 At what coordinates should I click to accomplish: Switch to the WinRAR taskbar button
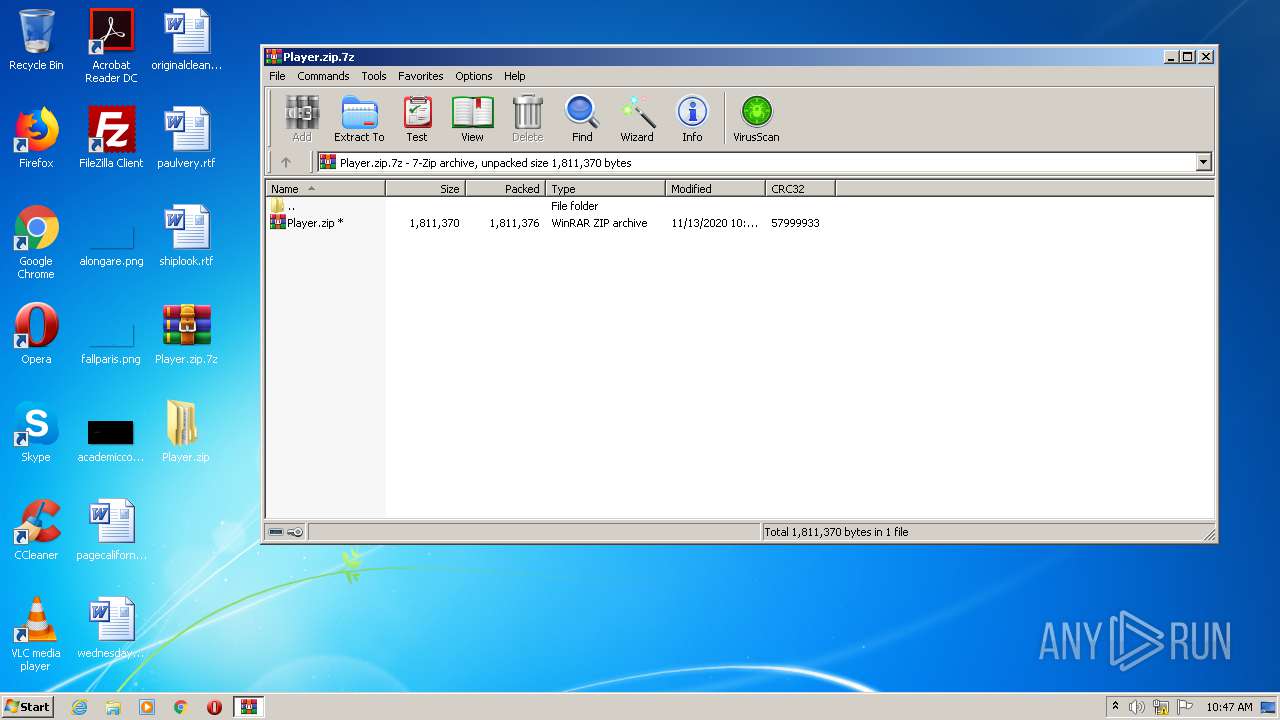coord(249,707)
